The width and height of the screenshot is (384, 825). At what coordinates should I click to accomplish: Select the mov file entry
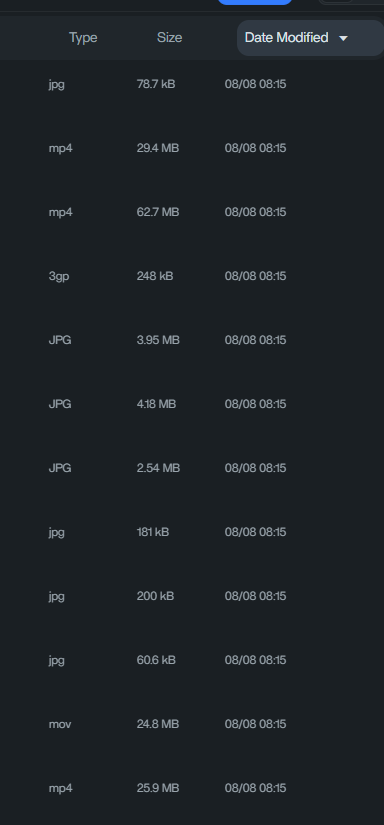[192, 725]
